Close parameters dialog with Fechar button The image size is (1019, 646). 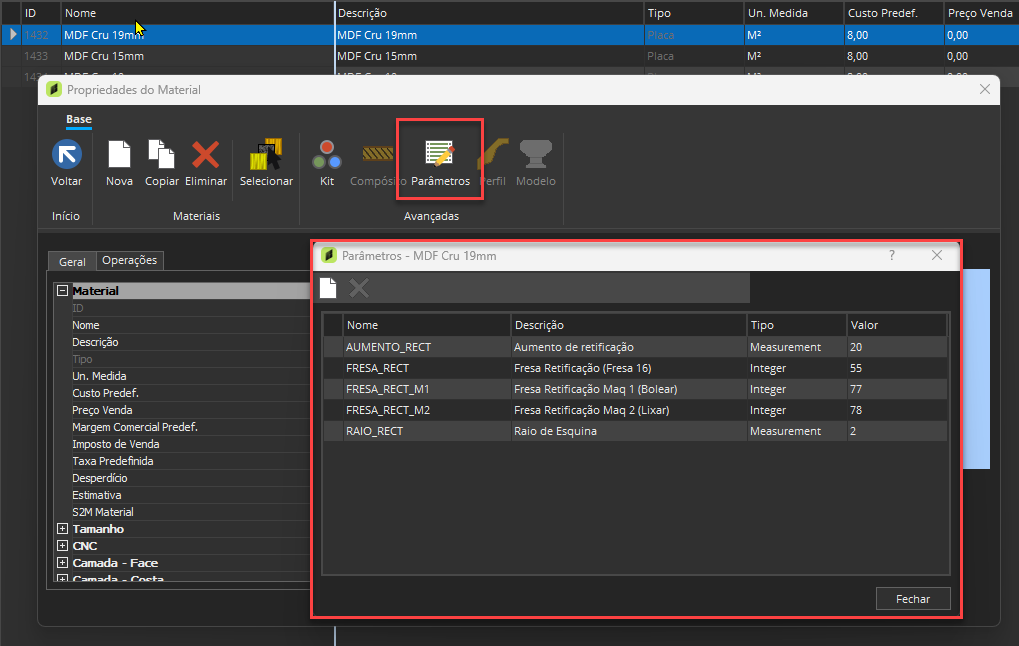pos(913,599)
